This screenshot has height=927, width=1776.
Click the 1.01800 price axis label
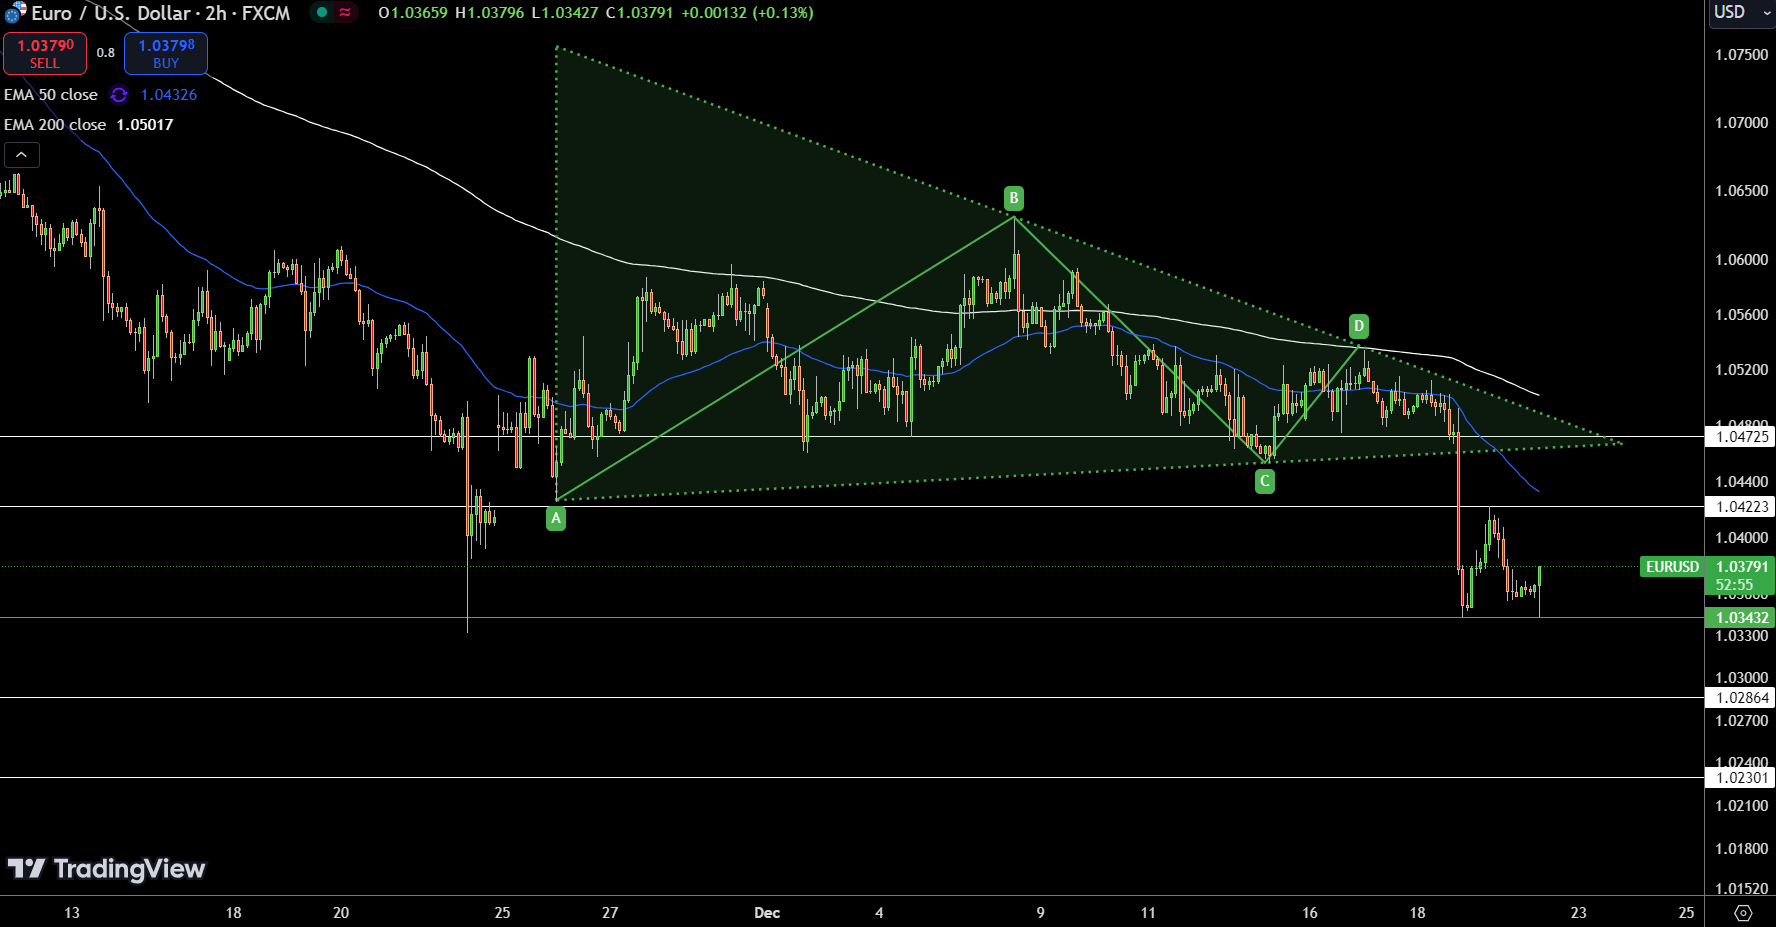click(x=1741, y=849)
